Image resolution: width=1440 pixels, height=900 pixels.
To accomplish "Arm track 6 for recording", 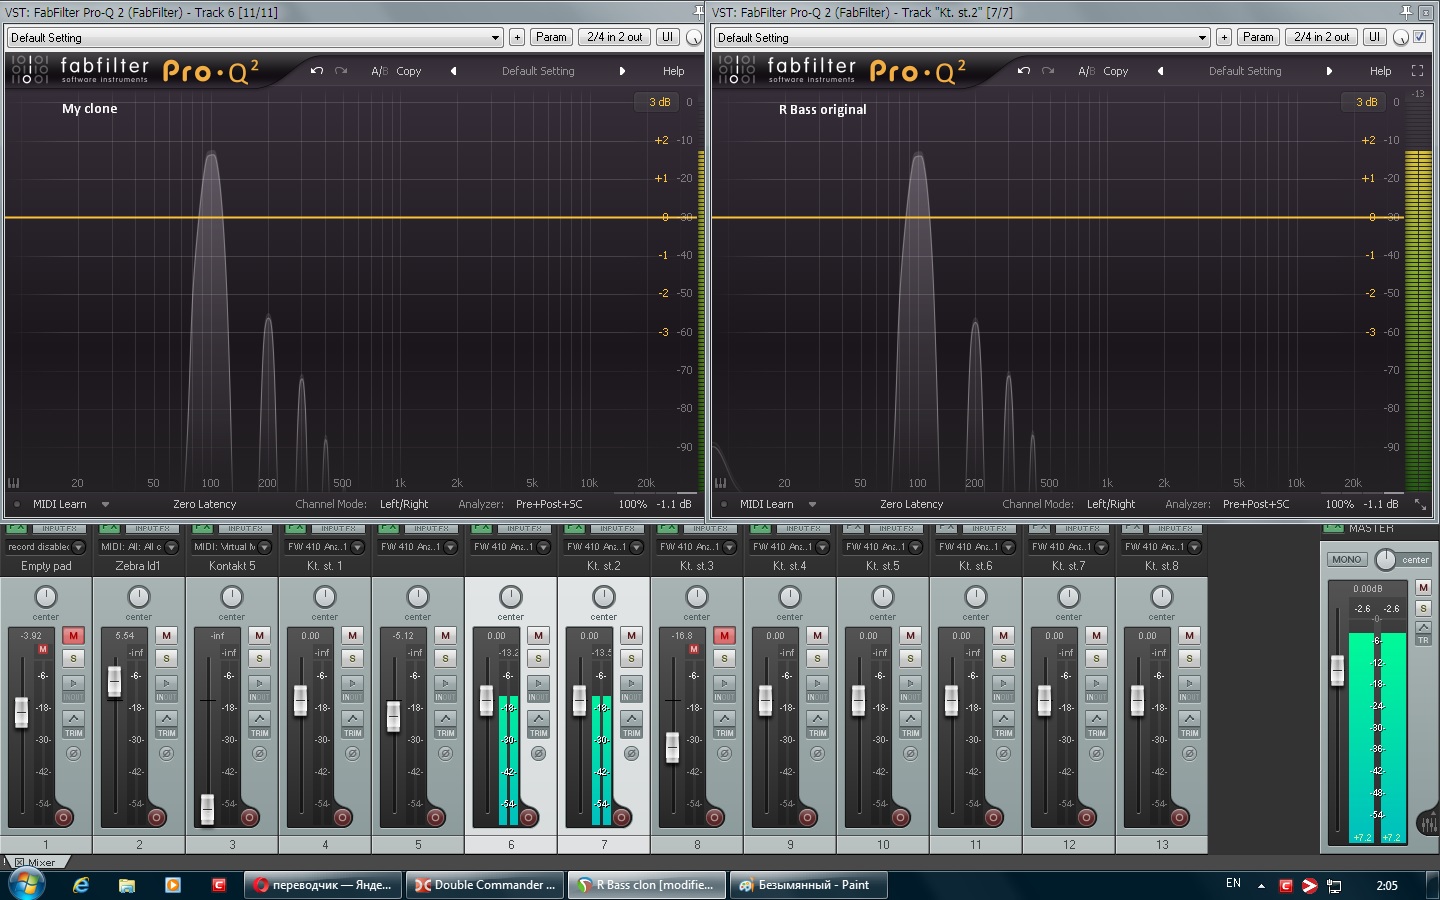I will pos(528,817).
